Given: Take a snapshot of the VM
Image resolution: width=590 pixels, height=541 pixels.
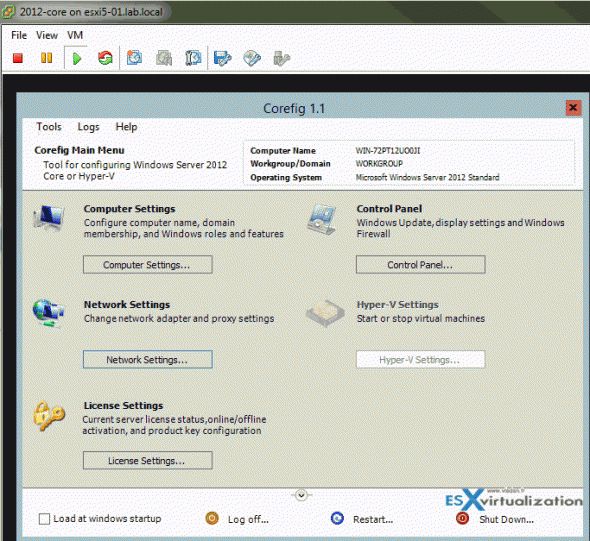Looking at the screenshot, I should pyautogui.click(x=134, y=58).
